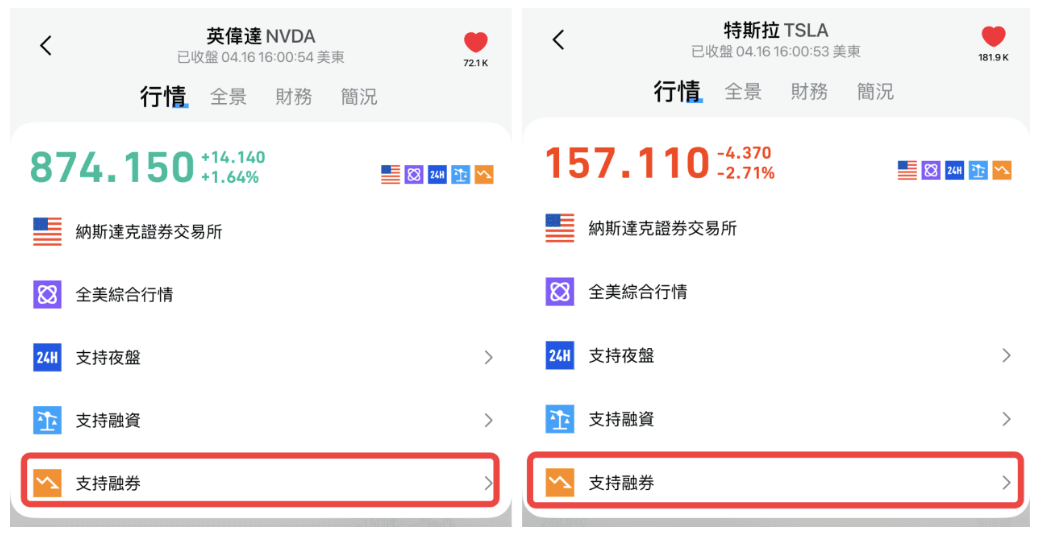Expand 支持夜盤 row chevron for NVDA
Viewport: 1046px width, 542px height.
pos(488,357)
